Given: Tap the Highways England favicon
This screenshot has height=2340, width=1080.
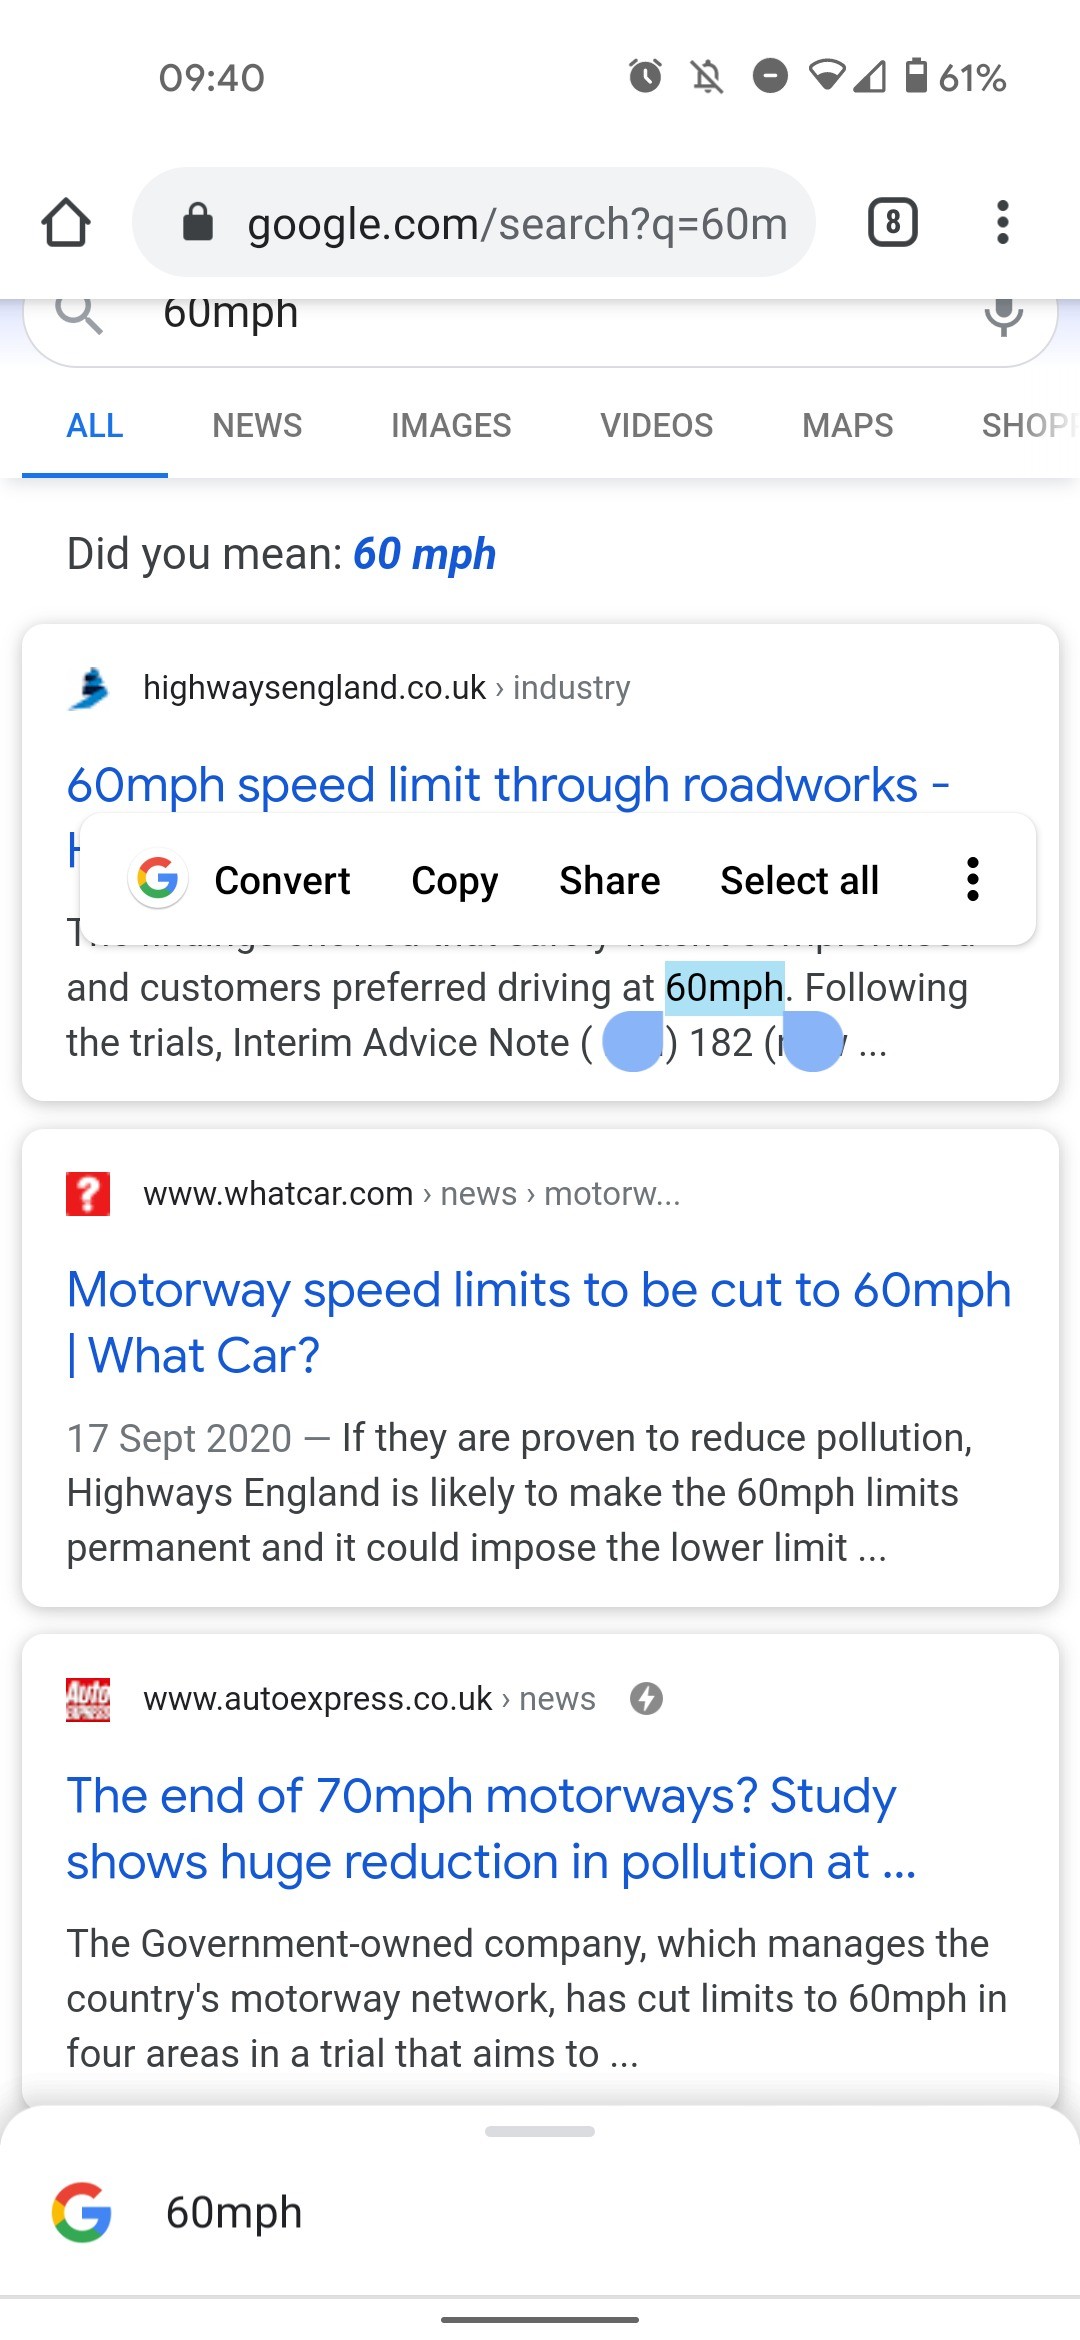Looking at the screenshot, I should [89, 687].
